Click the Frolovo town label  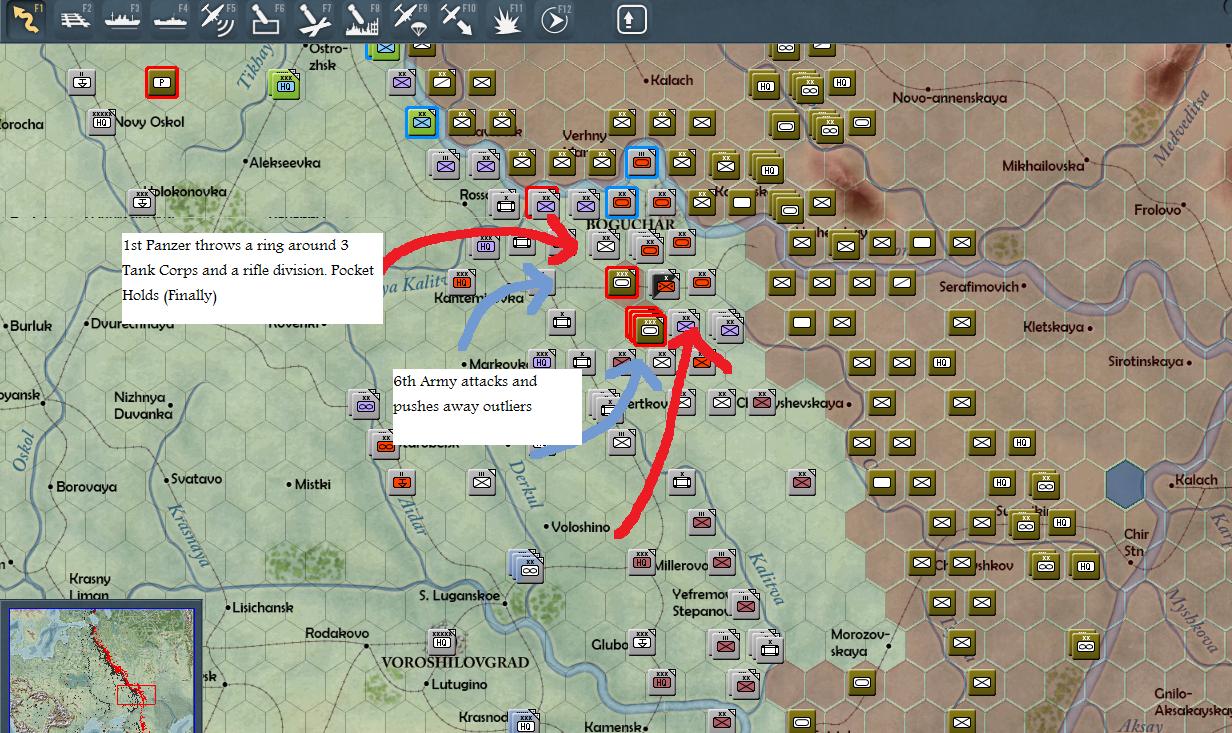click(x=1157, y=210)
